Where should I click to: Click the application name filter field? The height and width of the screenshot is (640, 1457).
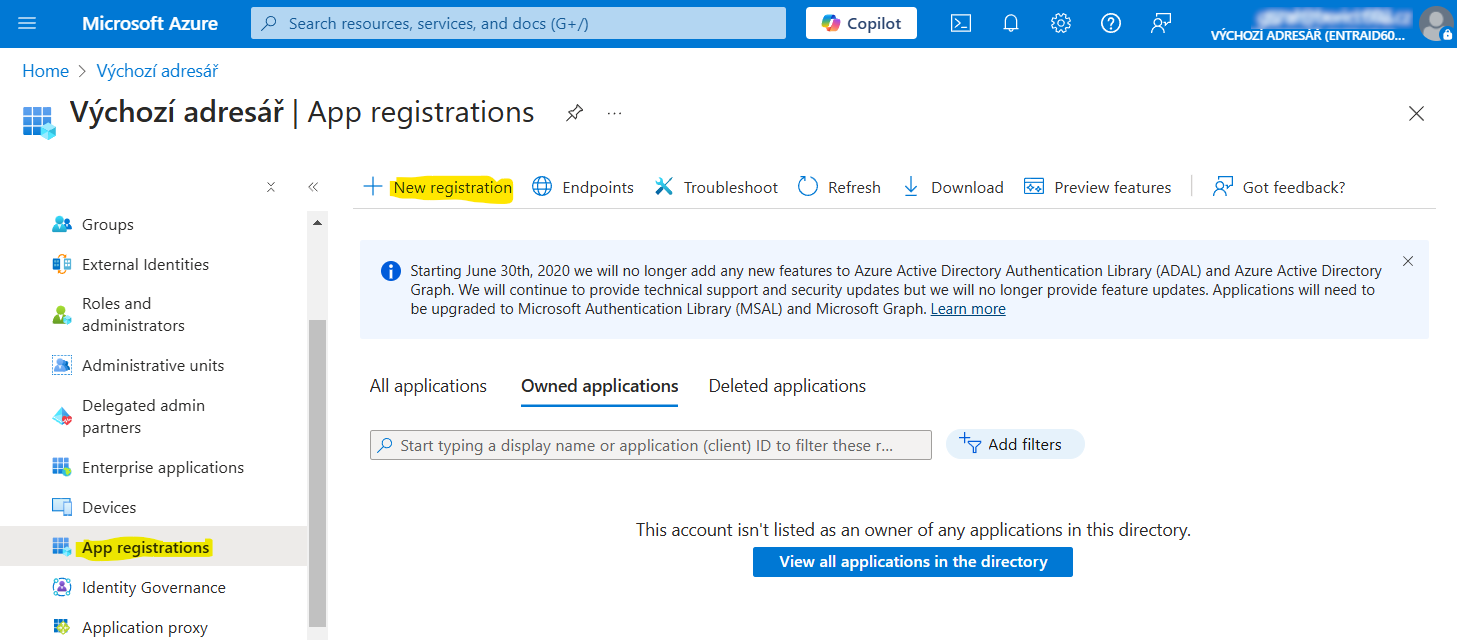[x=650, y=445]
